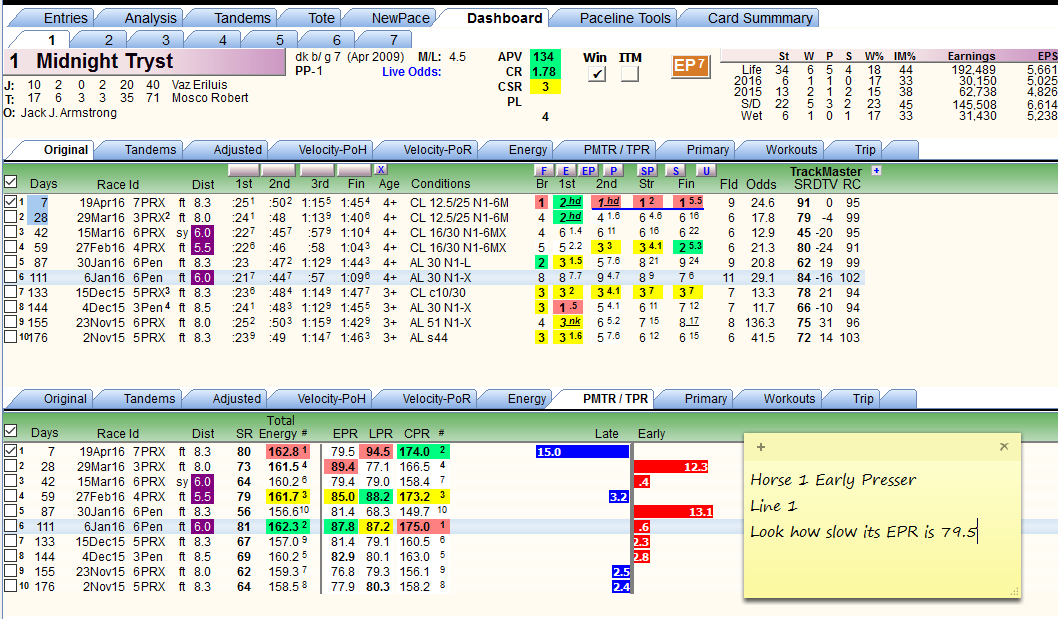Click the S filter button above Fin column

(675, 171)
